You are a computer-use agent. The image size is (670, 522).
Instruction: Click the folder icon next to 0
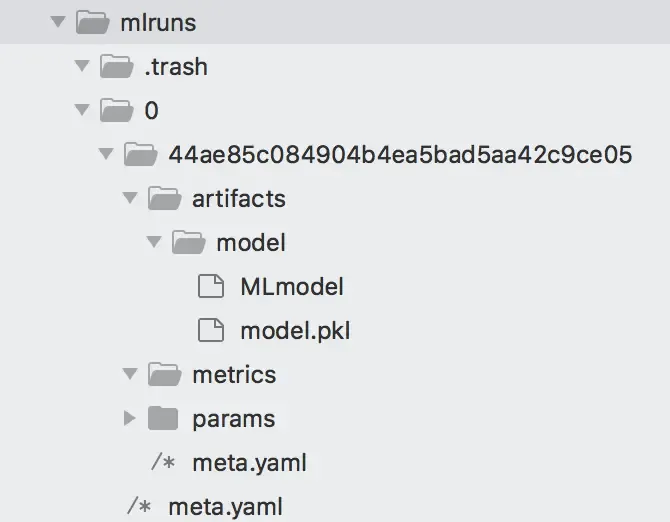116,110
